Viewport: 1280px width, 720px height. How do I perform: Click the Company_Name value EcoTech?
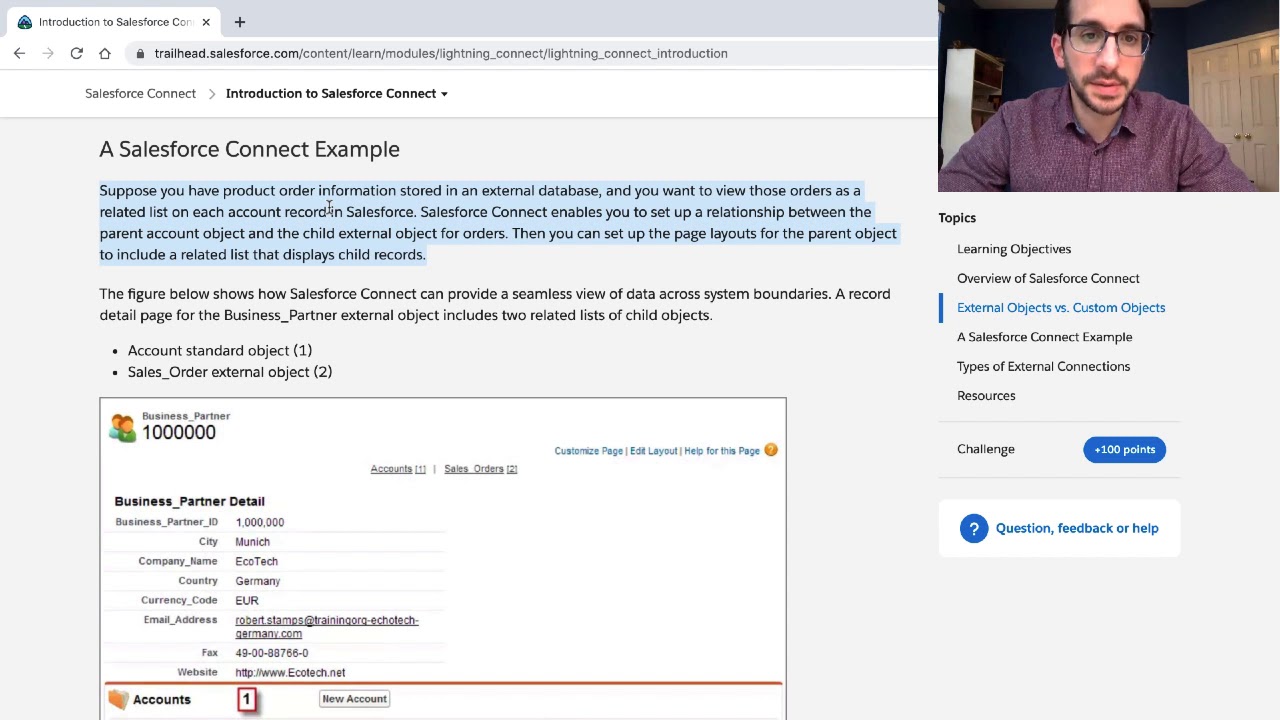[x=256, y=562]
